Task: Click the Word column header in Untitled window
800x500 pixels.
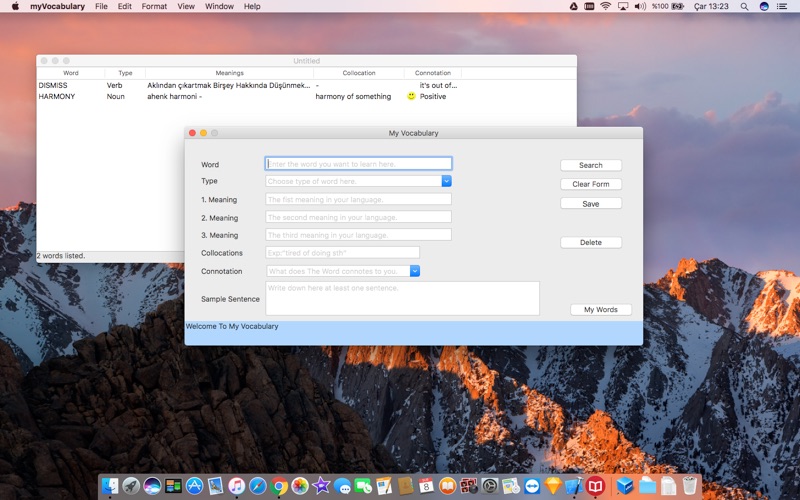Action: point(70,73)
